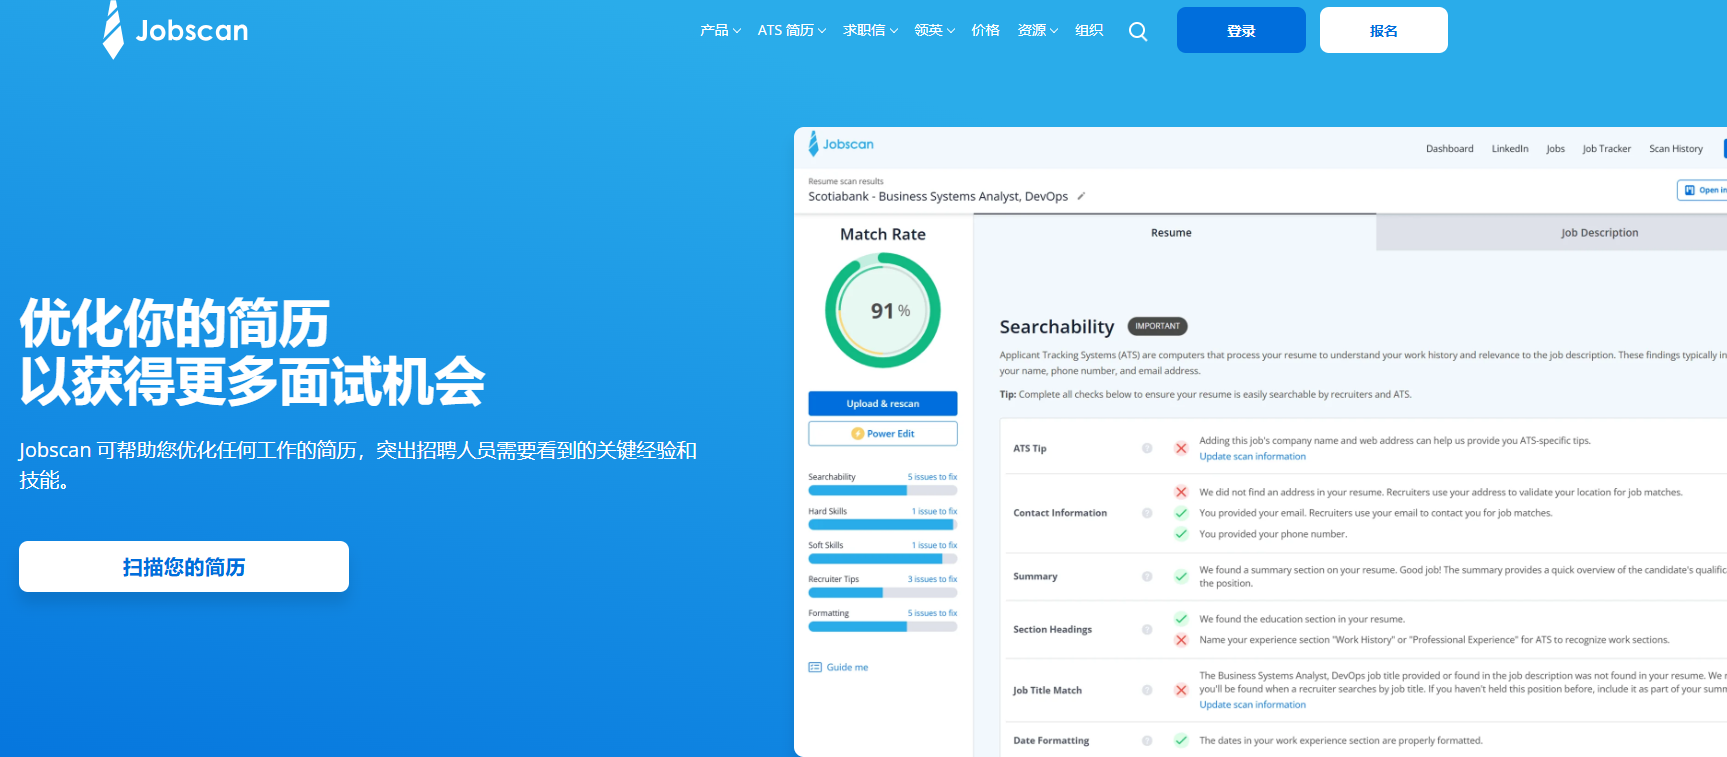The height and width of the screenshot is (757, 1727).
Task: Click the red X icon in ATS Tip row
Action: click(1181, 448)
